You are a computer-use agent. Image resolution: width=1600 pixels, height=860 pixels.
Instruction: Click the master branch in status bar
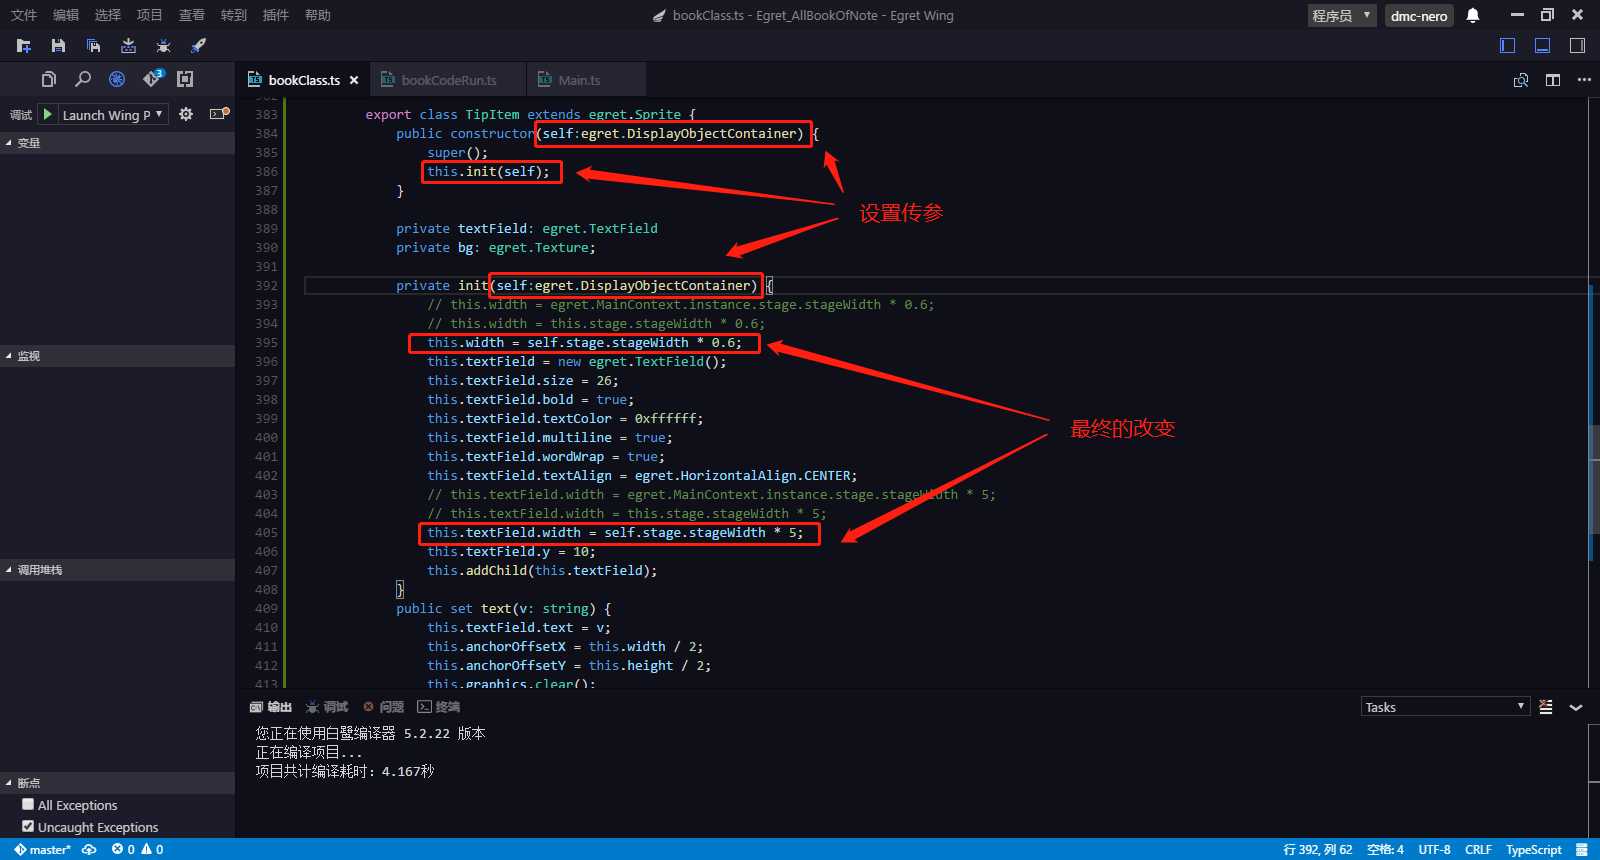coord(42,849)
